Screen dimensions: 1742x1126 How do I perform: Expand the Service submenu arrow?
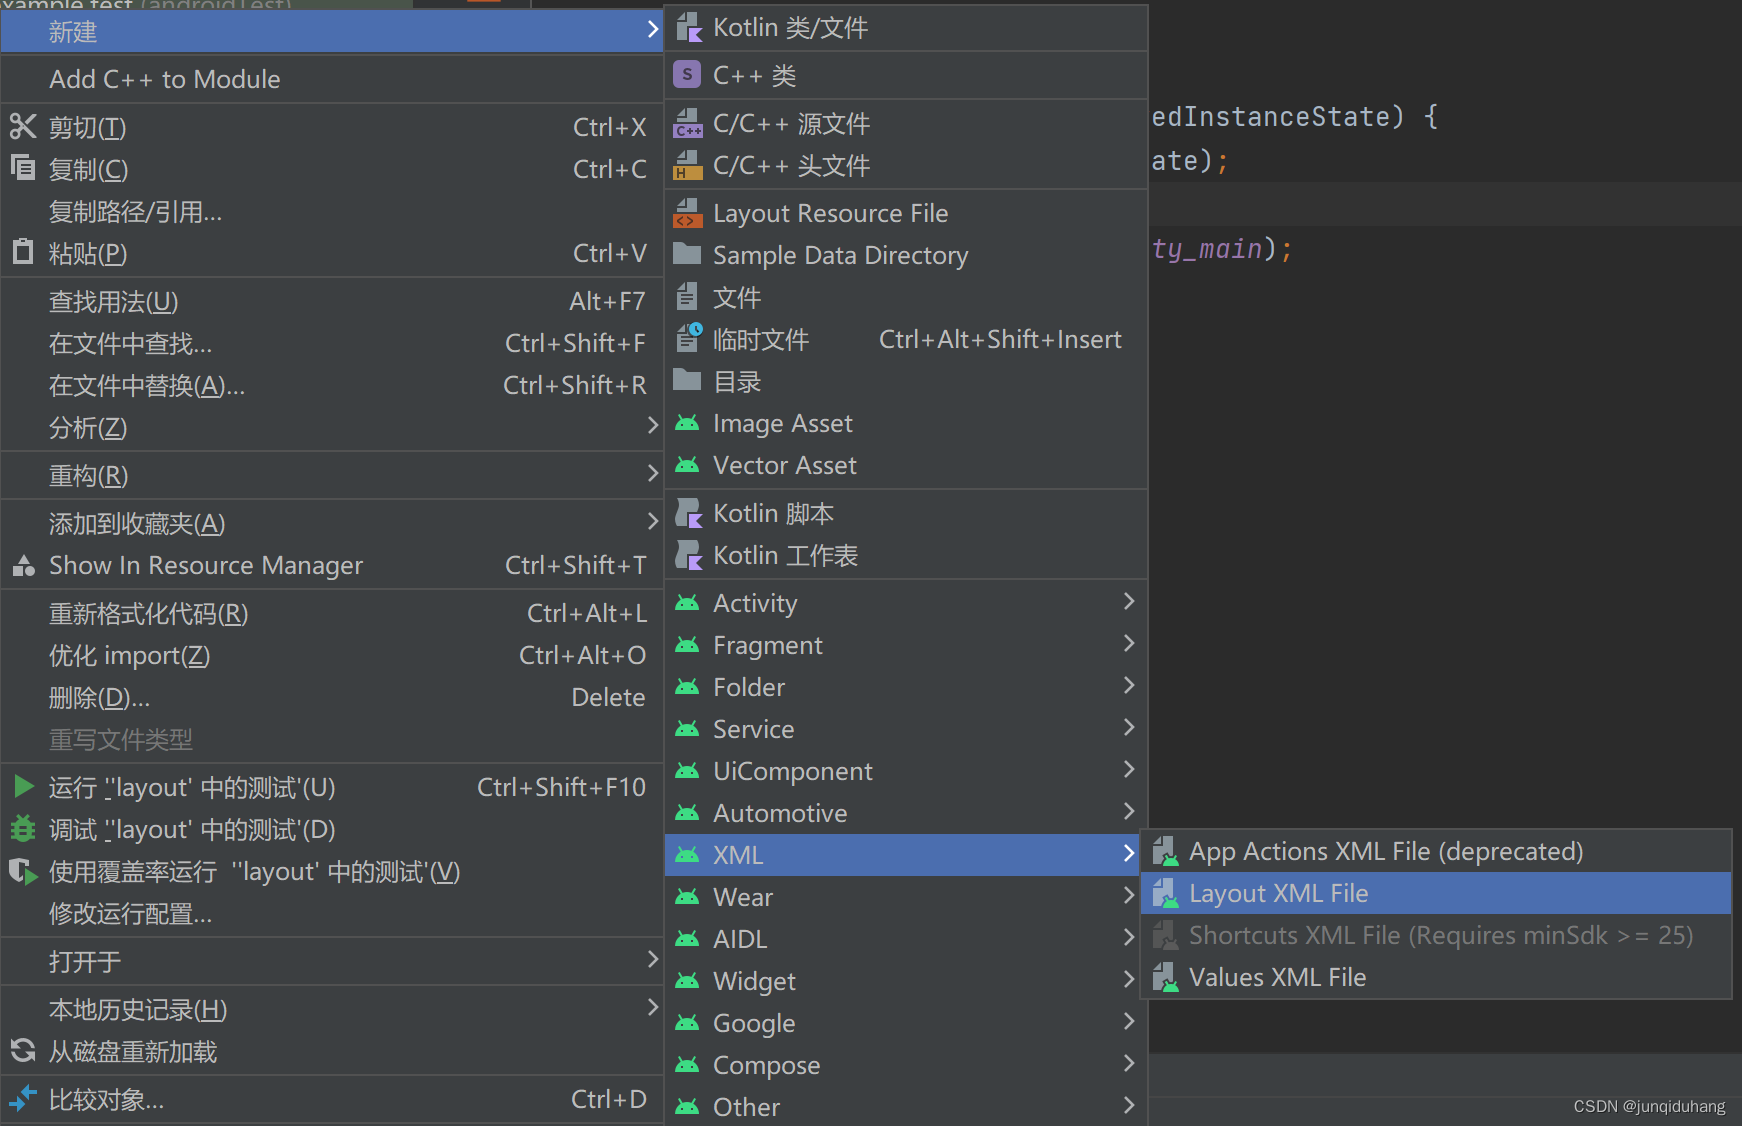[1129, 727]
